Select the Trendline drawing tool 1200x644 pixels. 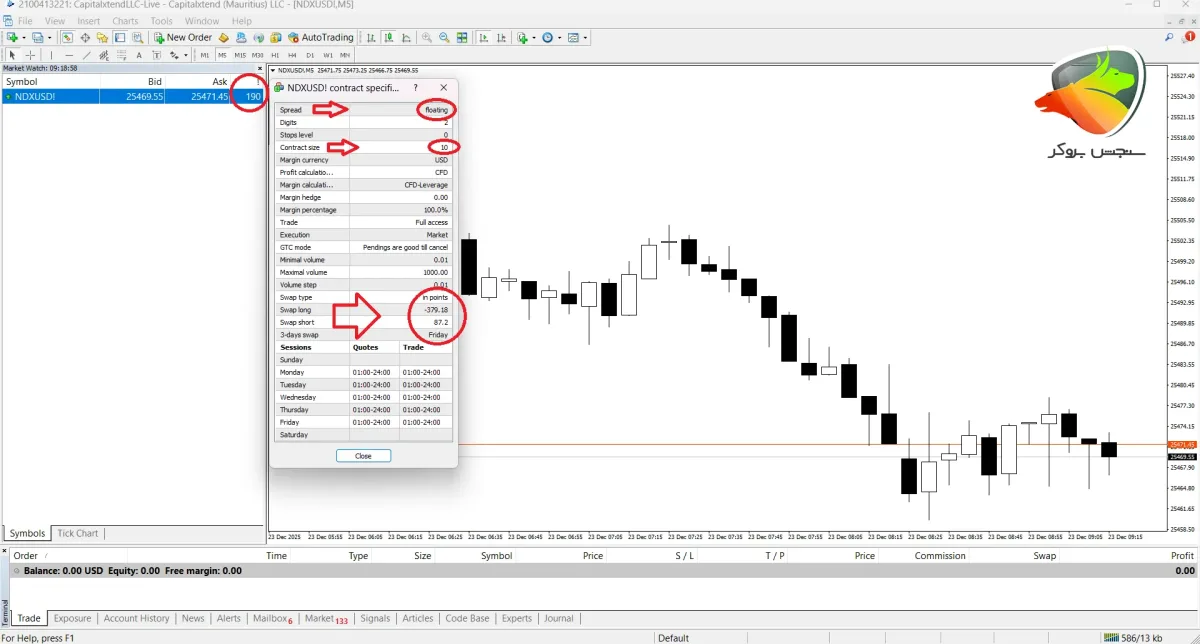[x=87, y=54]
